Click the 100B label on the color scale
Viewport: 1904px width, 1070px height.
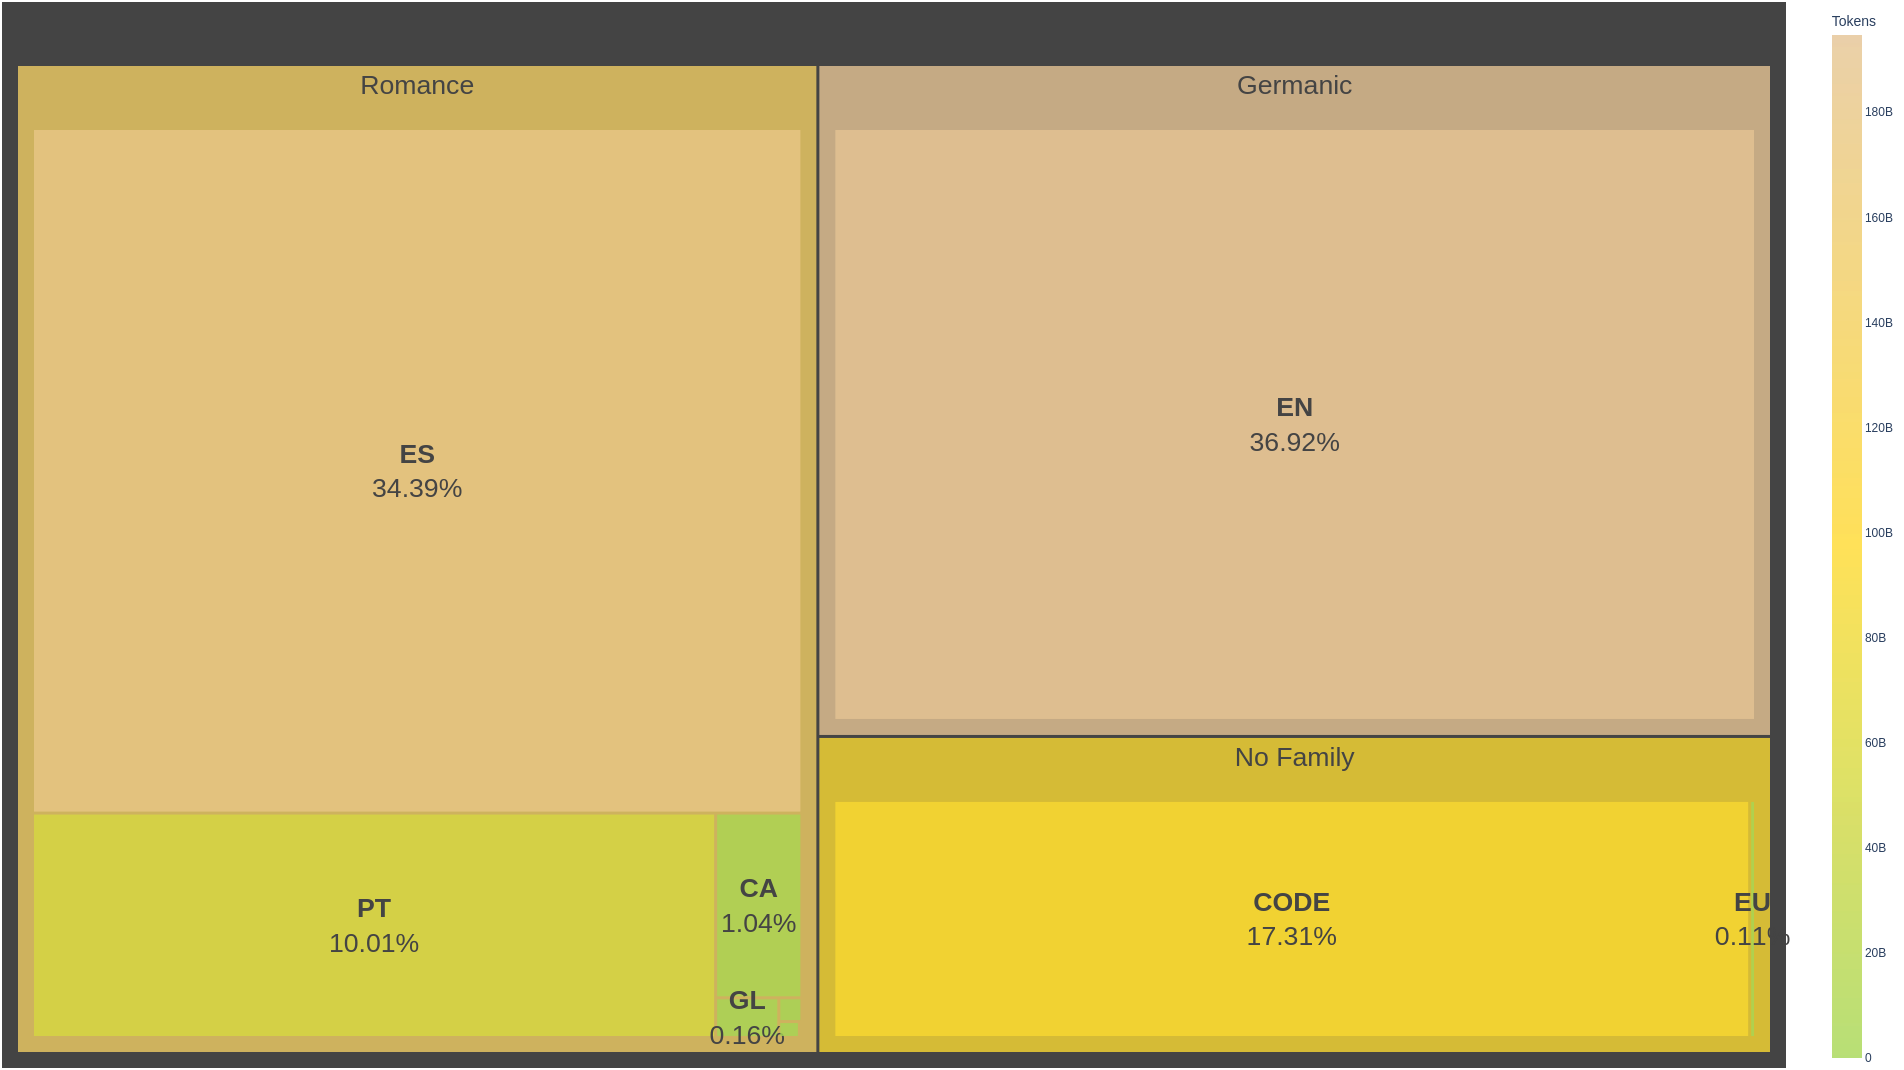1880,533
